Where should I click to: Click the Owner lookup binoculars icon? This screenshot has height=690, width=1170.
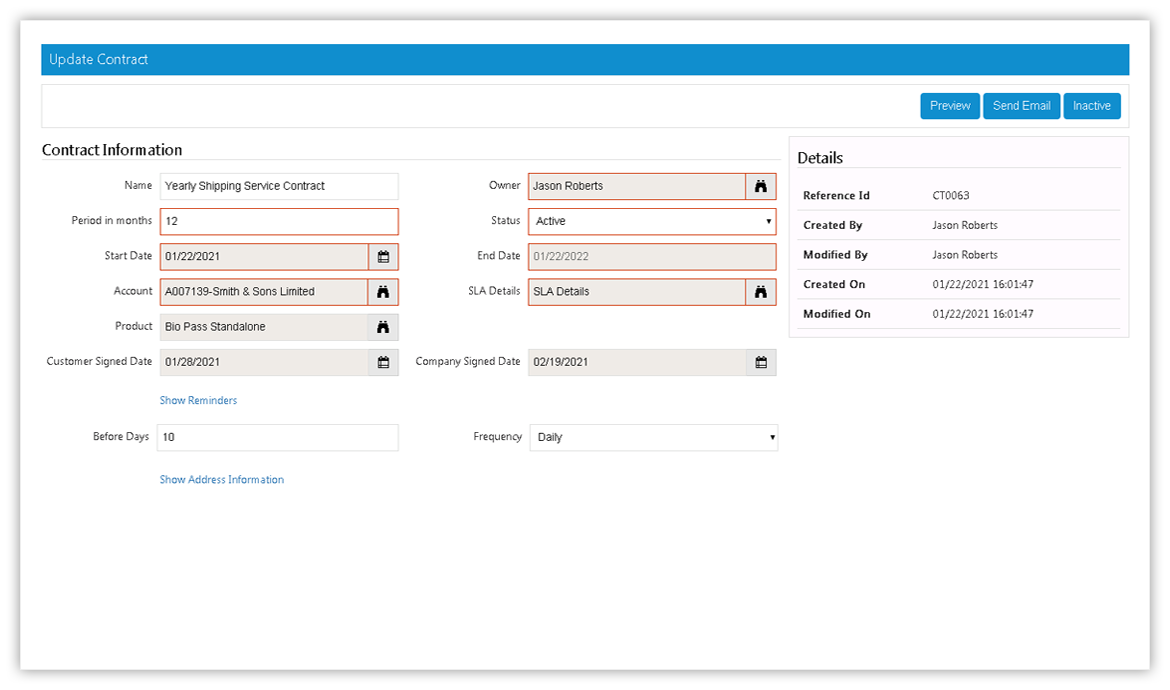[x=760, y=186]
